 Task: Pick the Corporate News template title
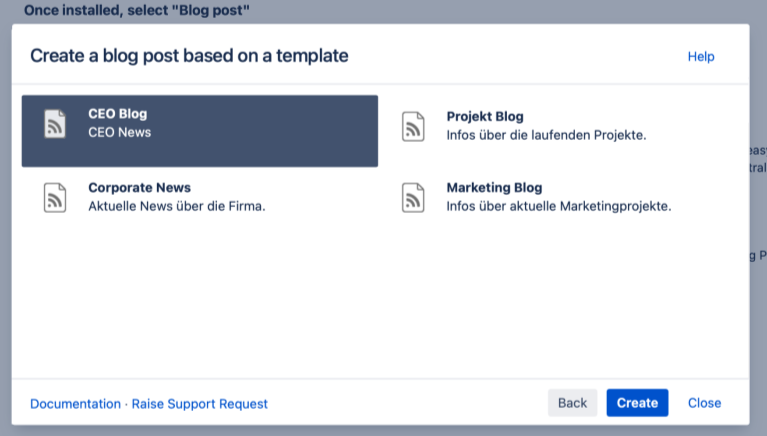point(139,187)
